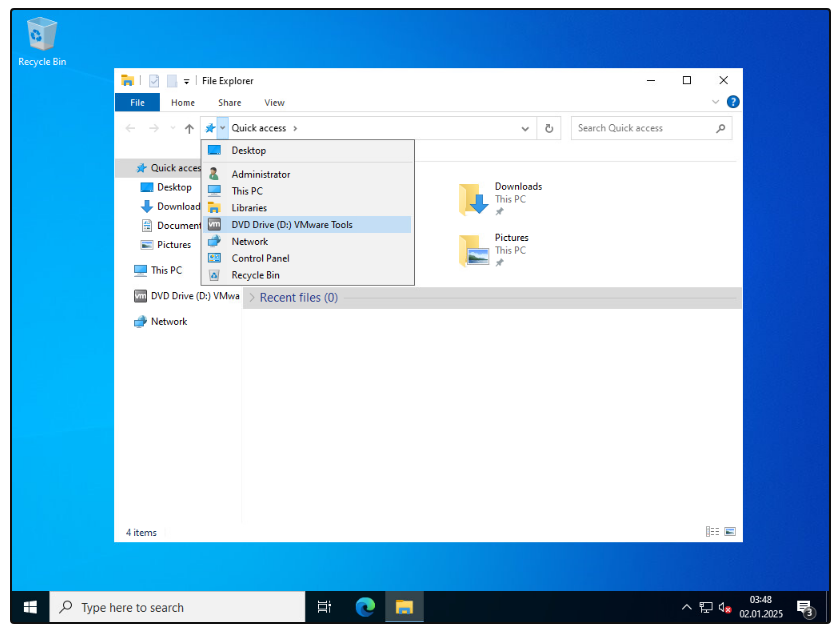Image resolution: width=840 pixels, height=631 pixels.
Task: Click the network tray icon
Action: coord(706,607)
